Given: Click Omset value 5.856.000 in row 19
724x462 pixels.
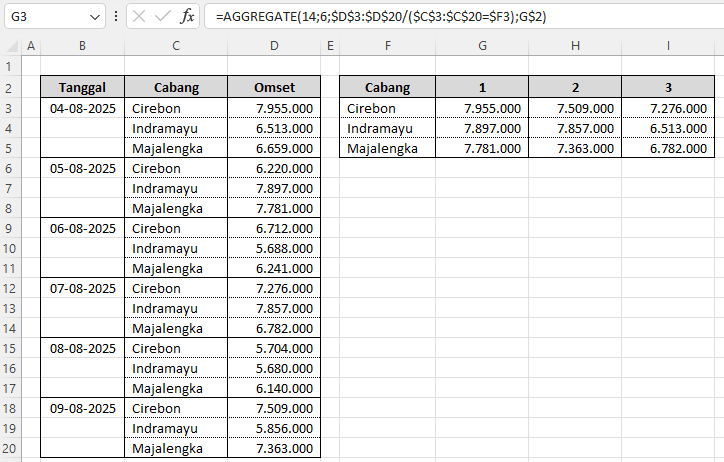Looking at the screenshot, I should point(274,428).
